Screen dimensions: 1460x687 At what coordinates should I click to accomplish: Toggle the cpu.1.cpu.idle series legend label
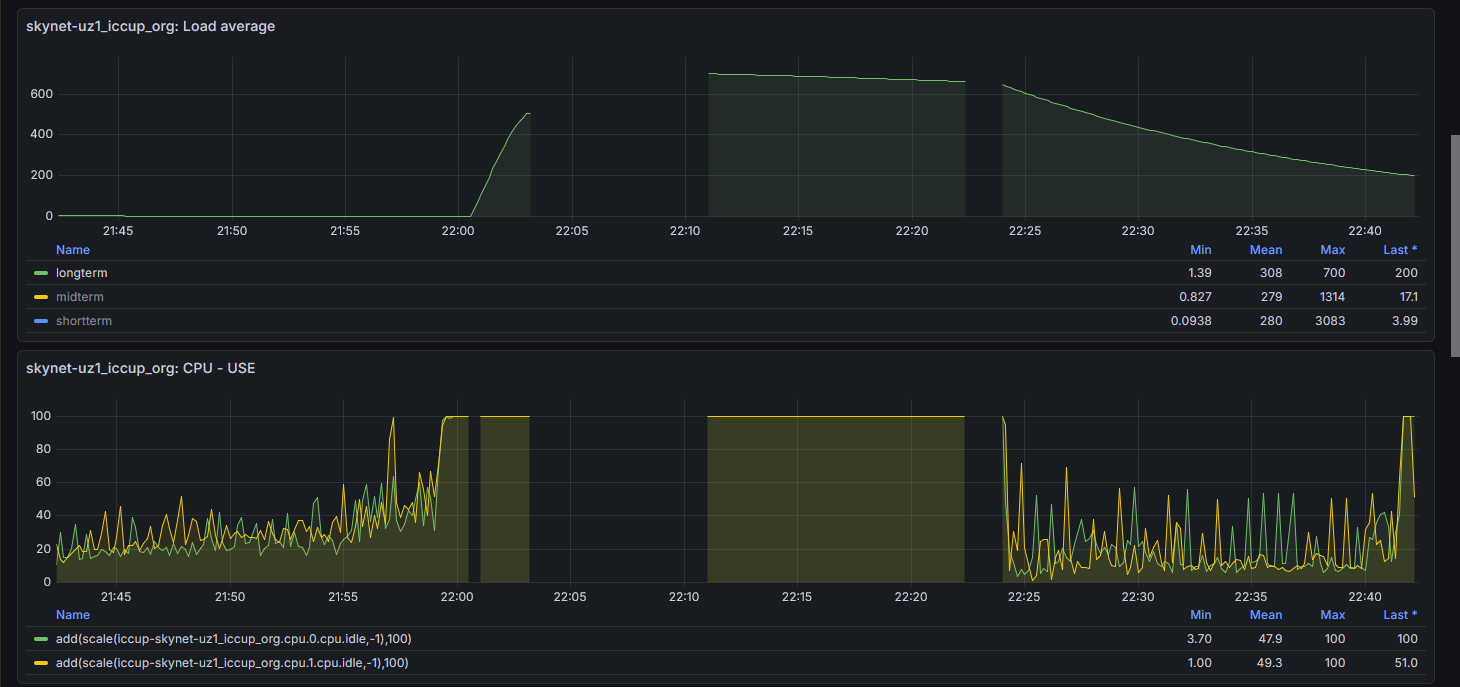click(232, 662)
